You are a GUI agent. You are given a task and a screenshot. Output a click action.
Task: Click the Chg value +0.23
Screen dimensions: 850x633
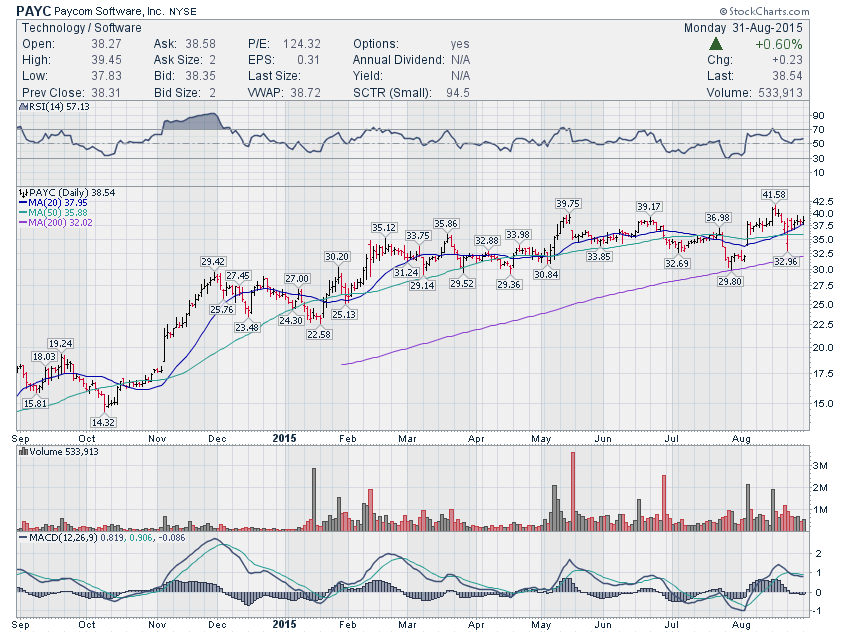pyautogui.click(x=787, y=60)
